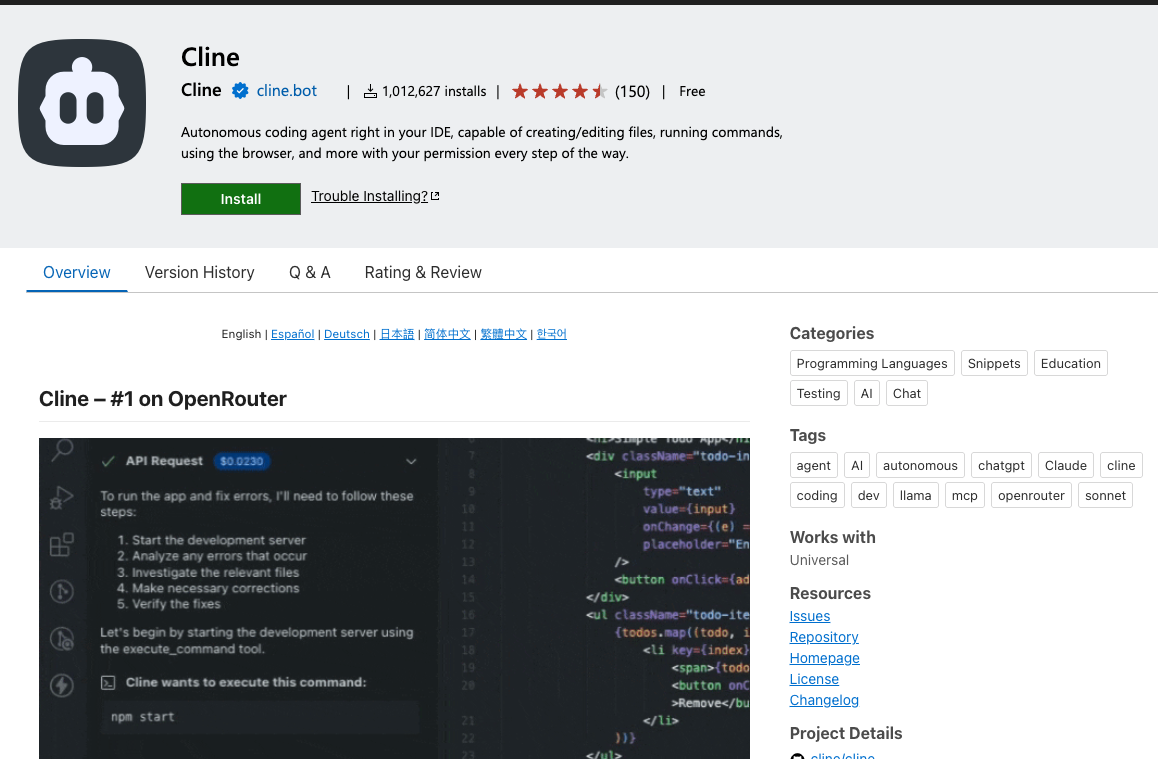This screenshot has height=759, width=1158.
Task: Select the 繁體中文 language link
Action: point(504,334)
